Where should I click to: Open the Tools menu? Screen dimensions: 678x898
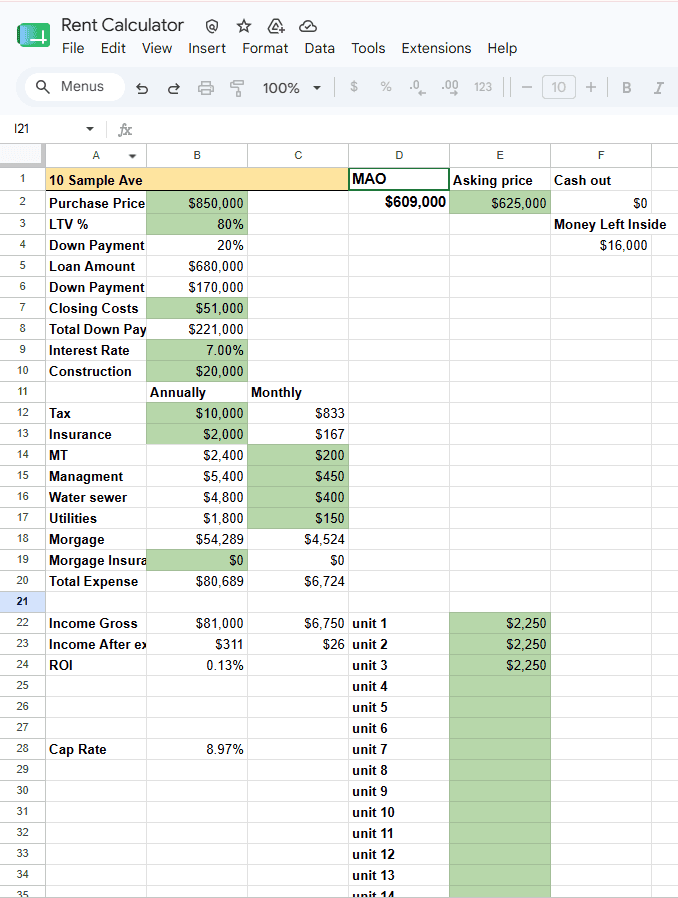(x=368, y=48)
